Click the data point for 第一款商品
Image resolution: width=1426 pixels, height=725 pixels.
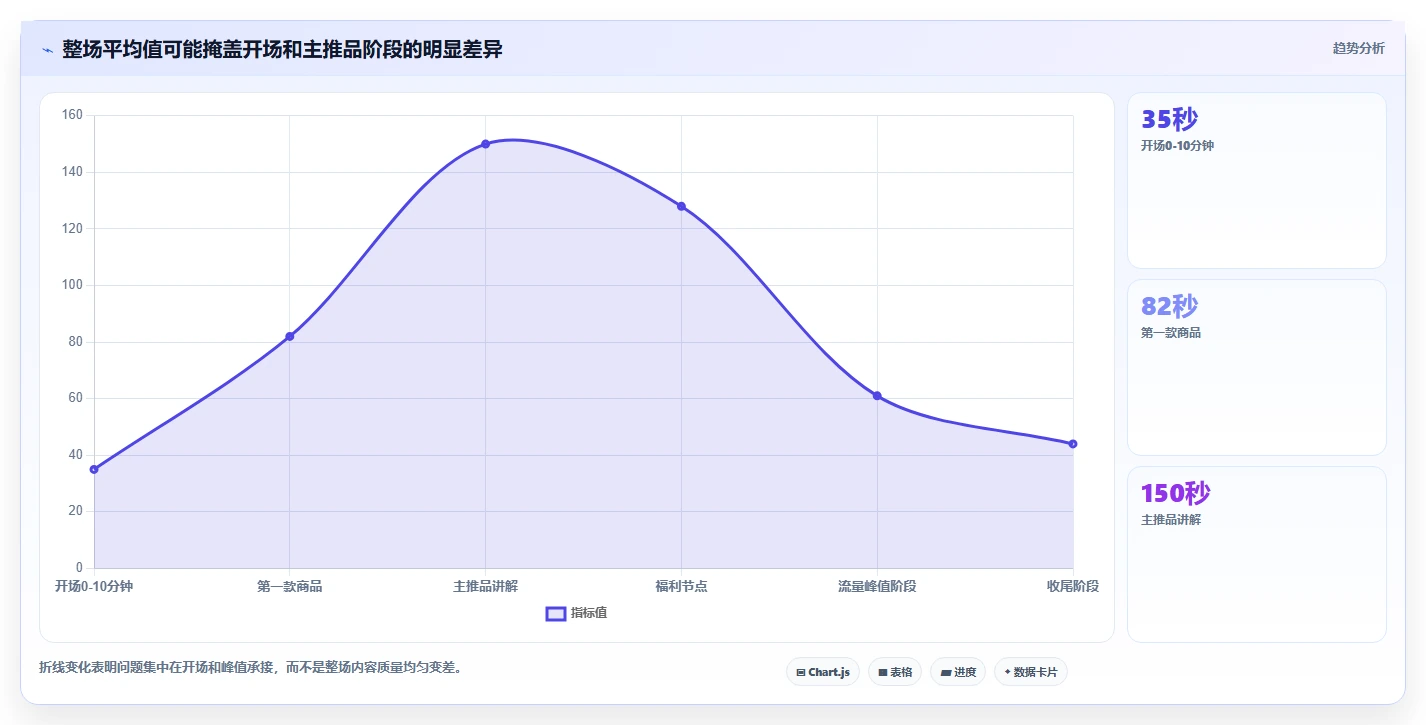[x=290, y=336]
